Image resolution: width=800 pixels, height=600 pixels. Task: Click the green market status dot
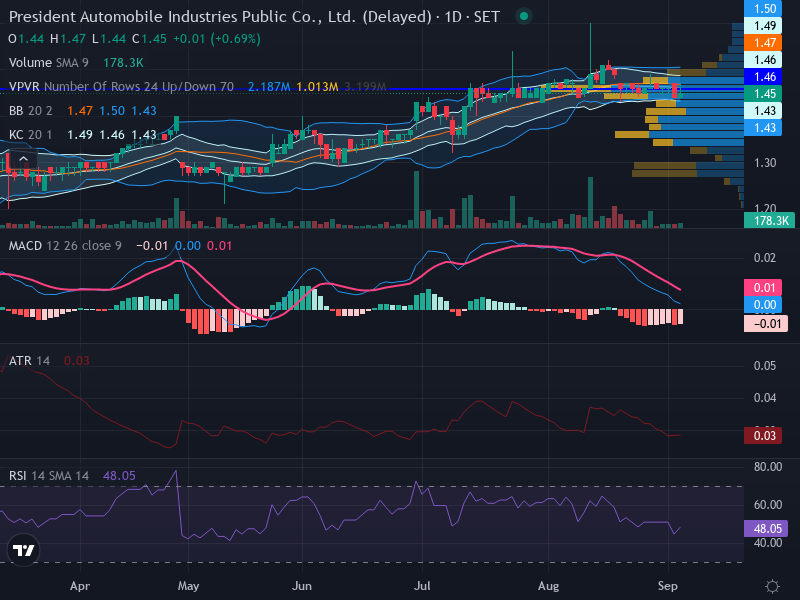(523, 16)
